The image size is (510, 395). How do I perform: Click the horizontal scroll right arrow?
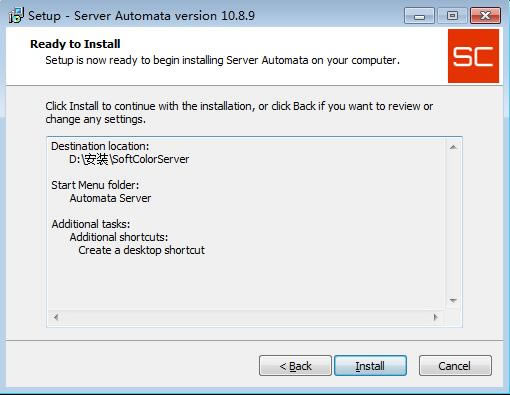point(435,317)
